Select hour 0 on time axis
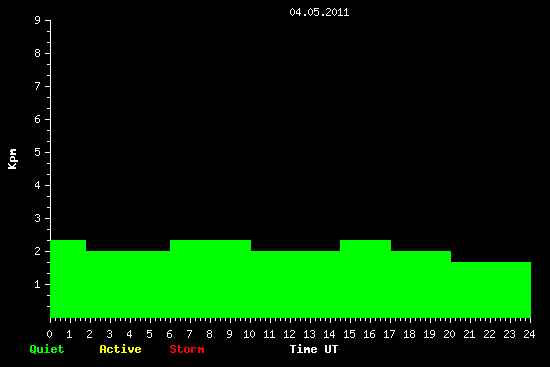Image resolution: width=550 pixels, height=367 pixels. pyautogui.click(x=49, y=334)
